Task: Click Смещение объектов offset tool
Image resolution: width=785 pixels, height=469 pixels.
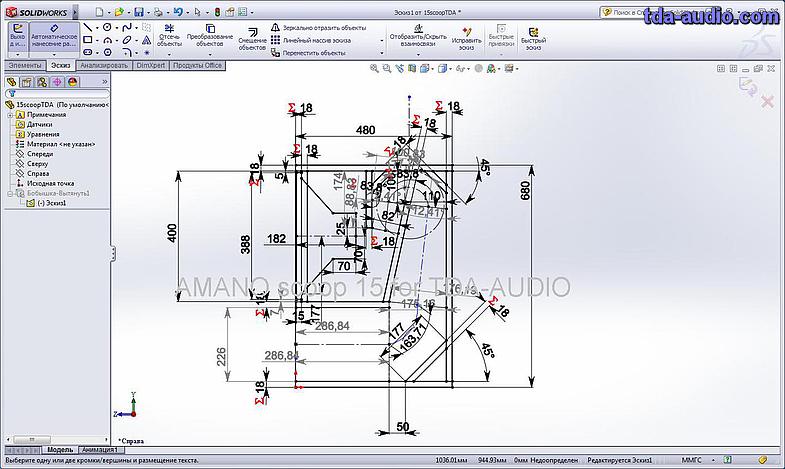Action: coord(252,39)
